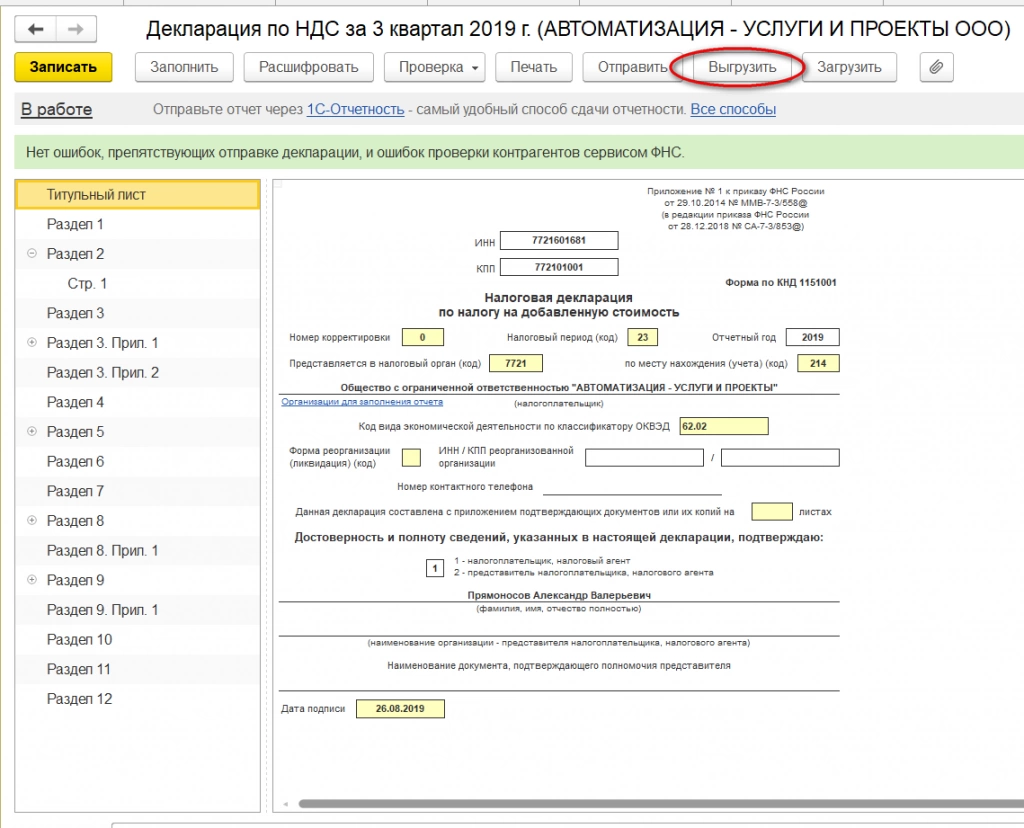1024x828 pixels.
Task: Open 'Организации для заполнения отчета' link
Action: click(x=362, y=402)
